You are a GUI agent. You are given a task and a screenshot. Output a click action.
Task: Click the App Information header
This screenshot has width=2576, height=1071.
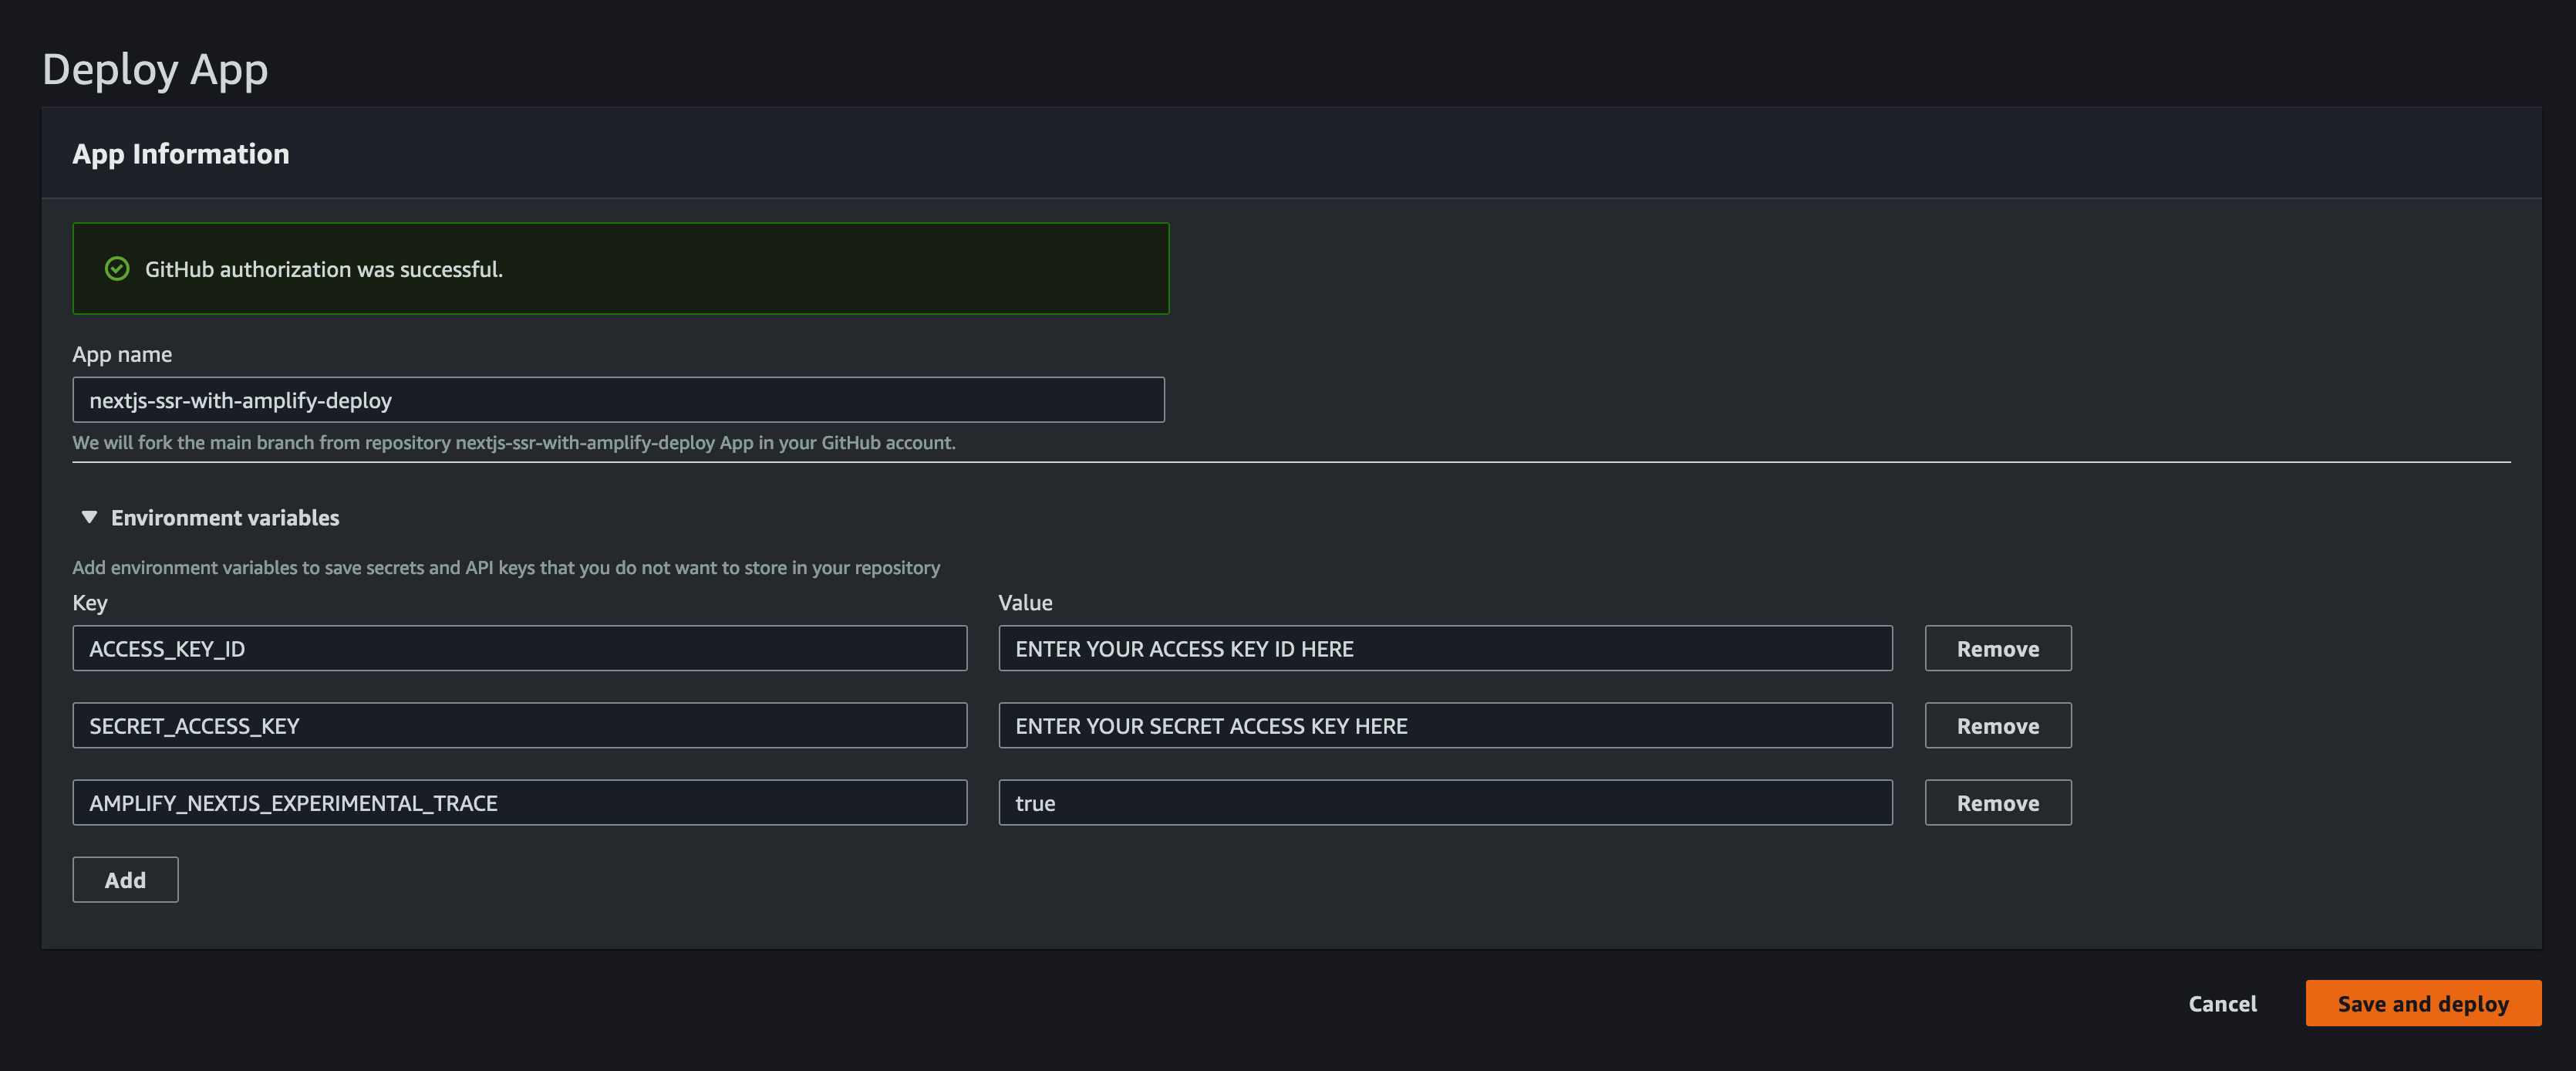(x=181, y=154)
